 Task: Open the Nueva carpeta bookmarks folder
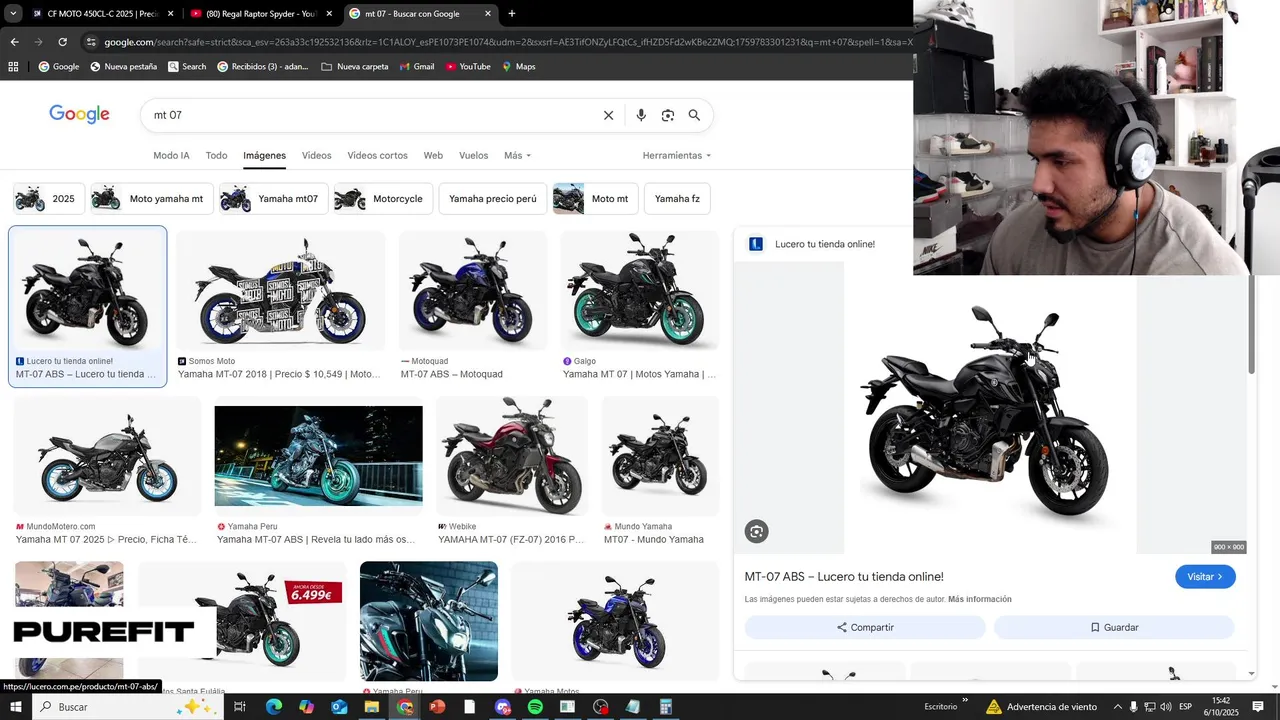(355, 67)
